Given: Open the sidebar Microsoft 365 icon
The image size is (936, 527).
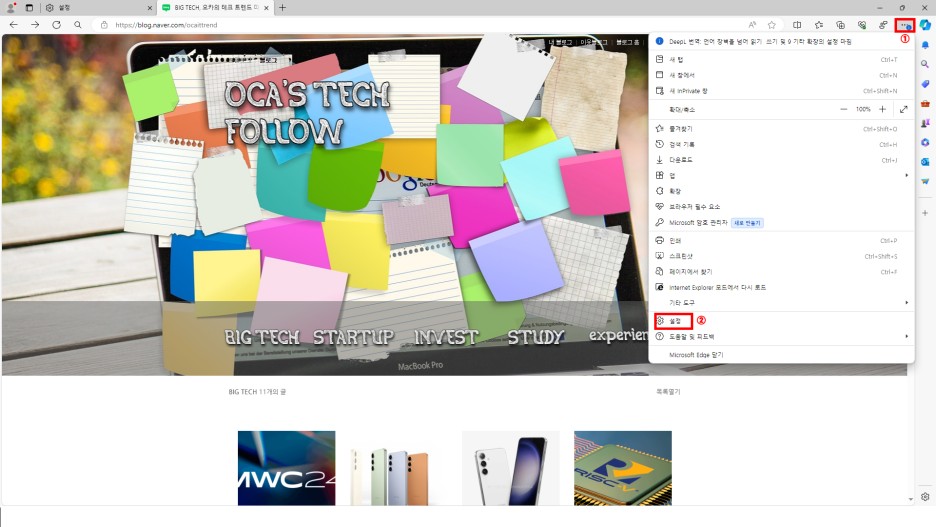Looking at the screenshot, I should pyautogui.click(x=925, y=142).
